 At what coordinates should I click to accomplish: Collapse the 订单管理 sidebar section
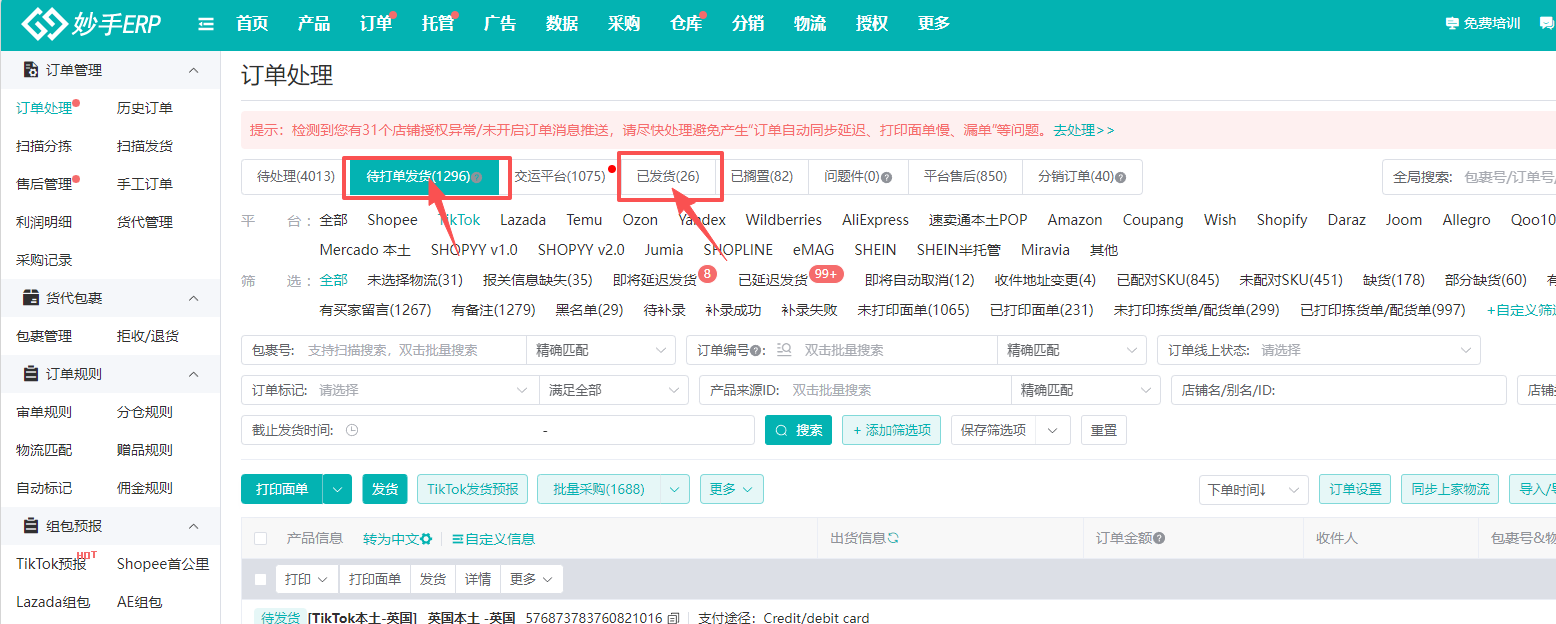pos(194,70)
